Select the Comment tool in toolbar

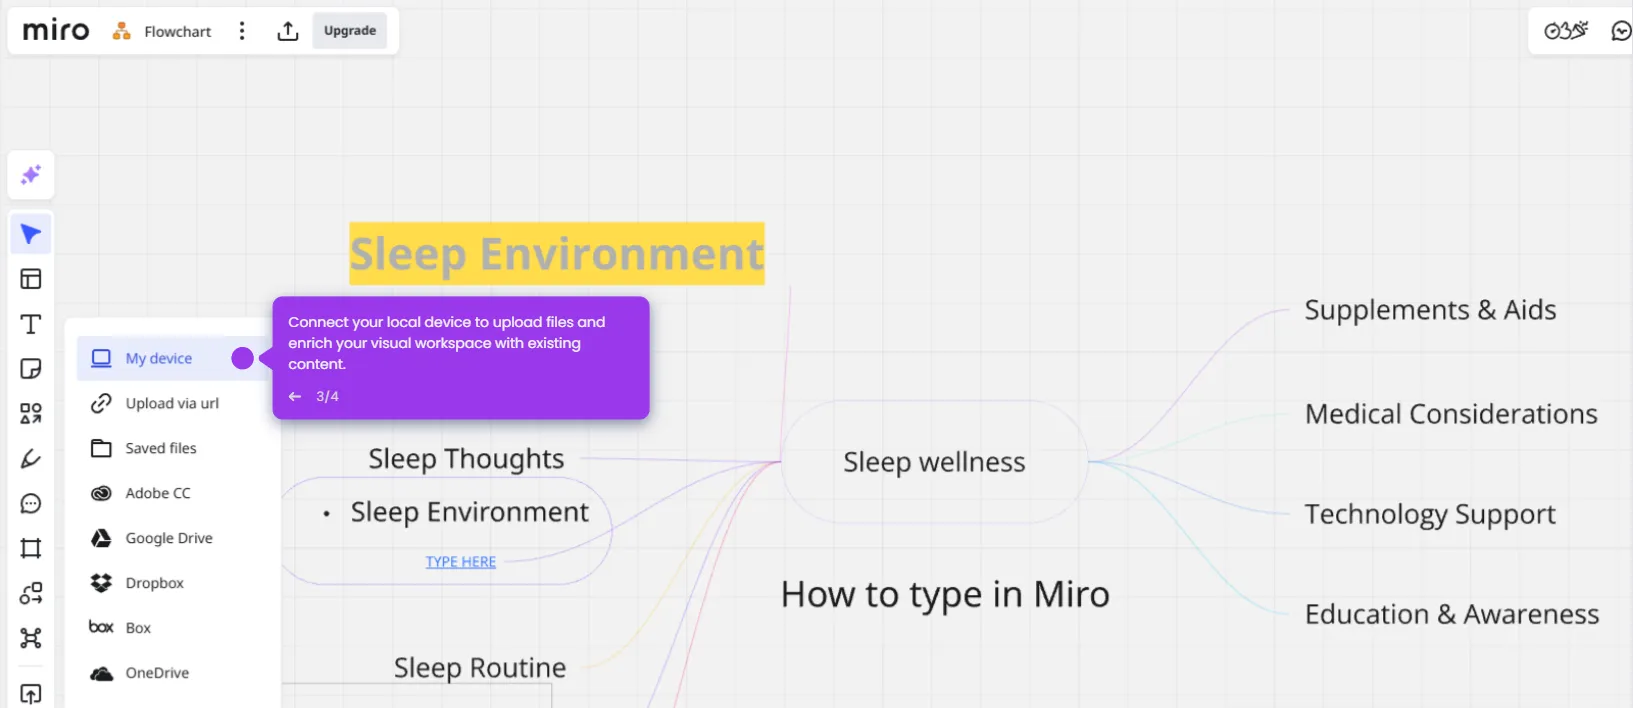31,503
